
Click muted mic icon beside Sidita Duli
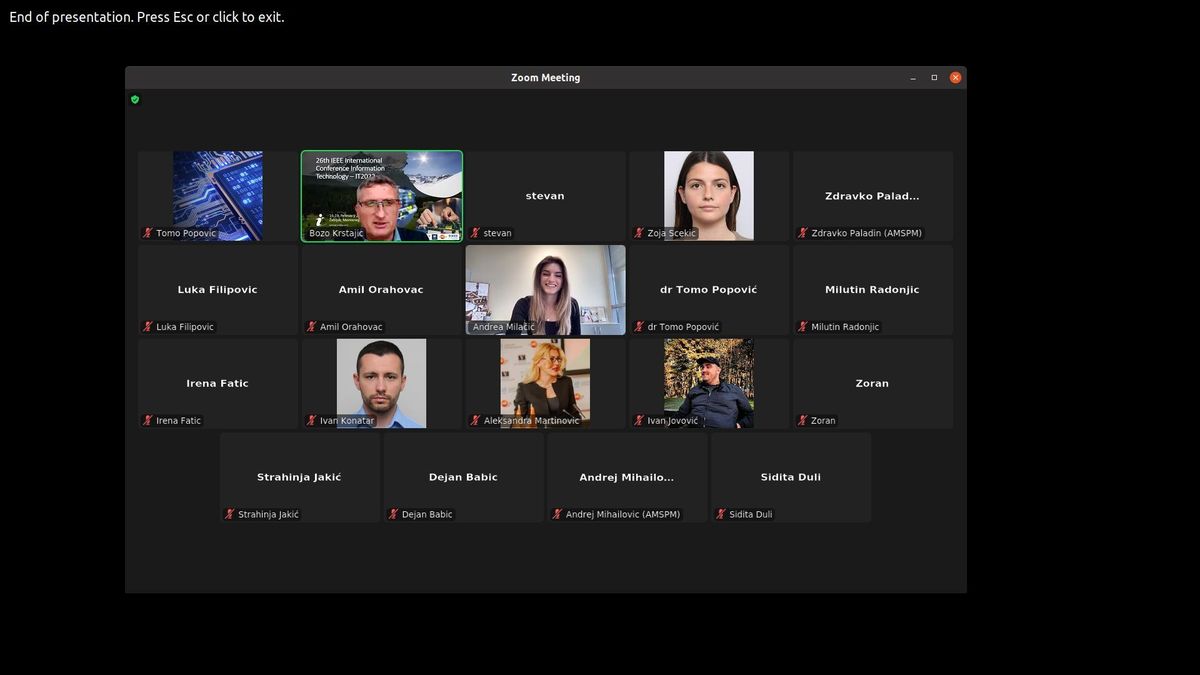(721, 514)
